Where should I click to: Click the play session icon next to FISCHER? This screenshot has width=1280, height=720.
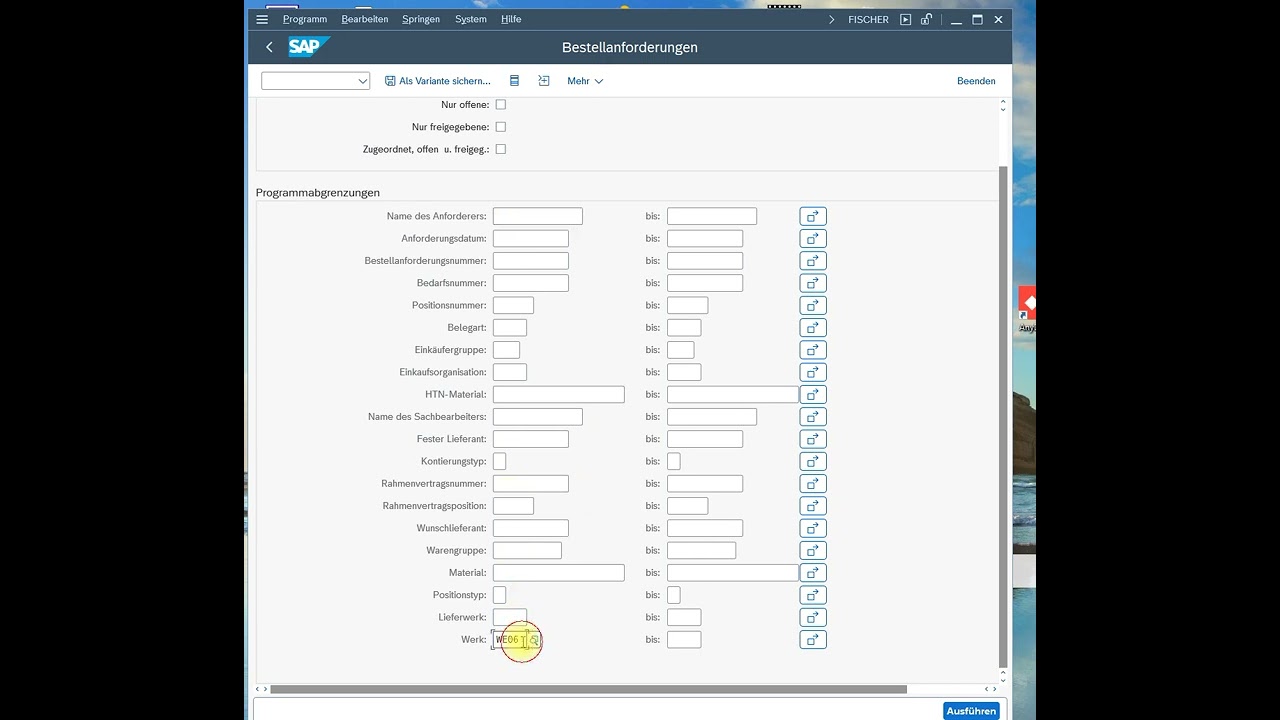(905, 19)
